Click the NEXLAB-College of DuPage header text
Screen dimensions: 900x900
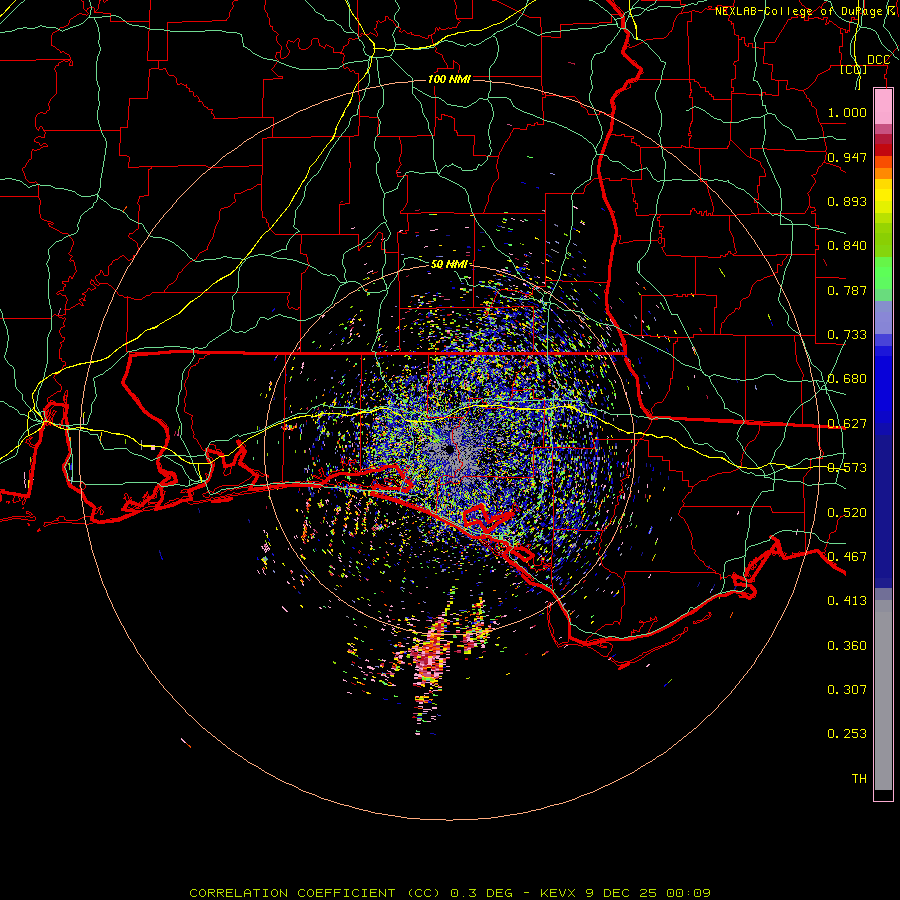(x=804, y=11)
